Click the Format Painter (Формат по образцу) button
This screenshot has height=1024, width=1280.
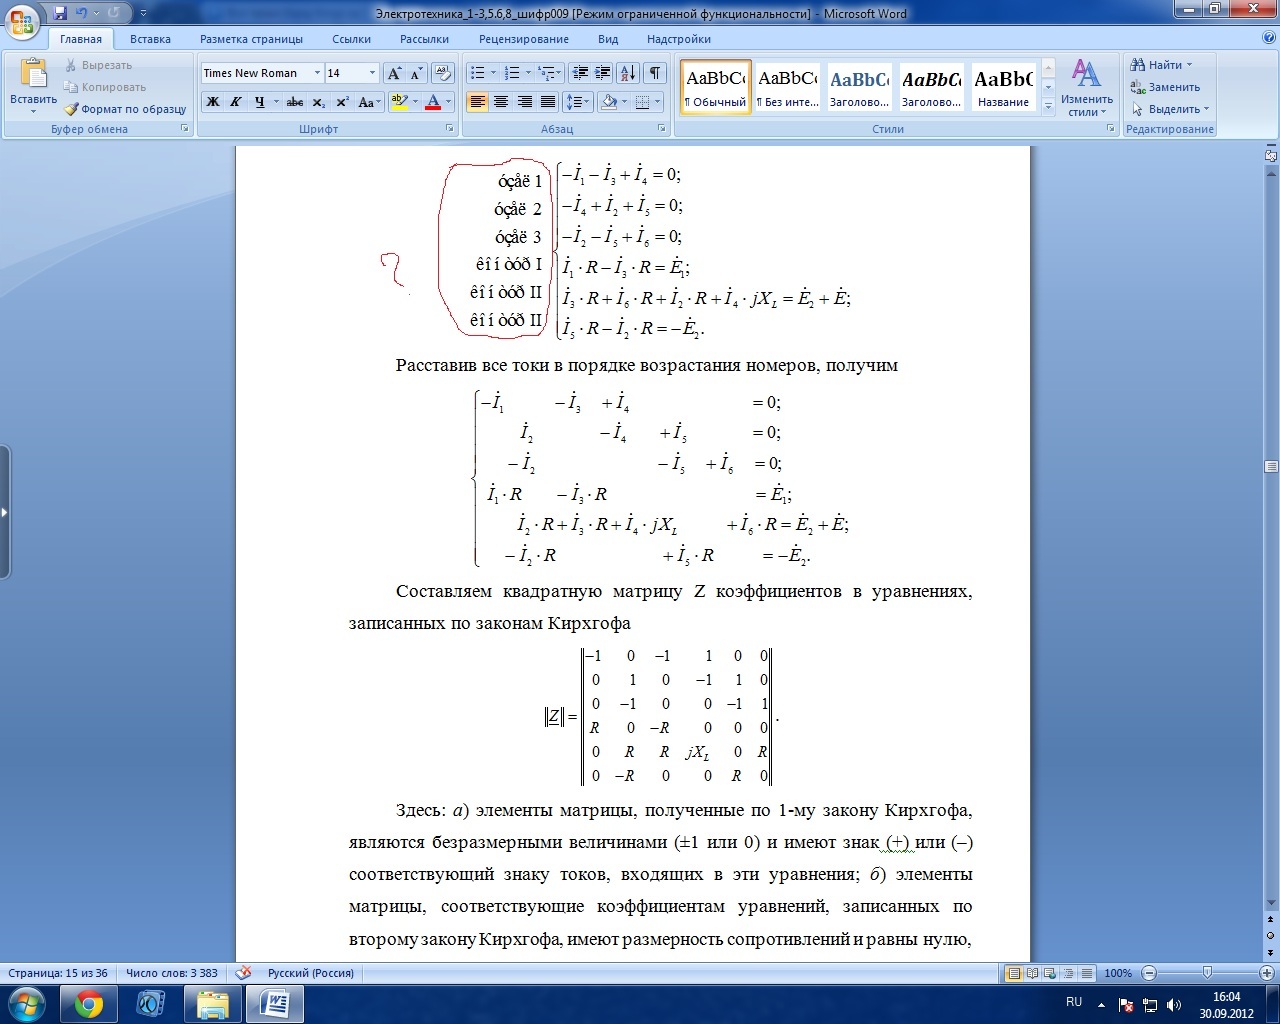[126, 109]
